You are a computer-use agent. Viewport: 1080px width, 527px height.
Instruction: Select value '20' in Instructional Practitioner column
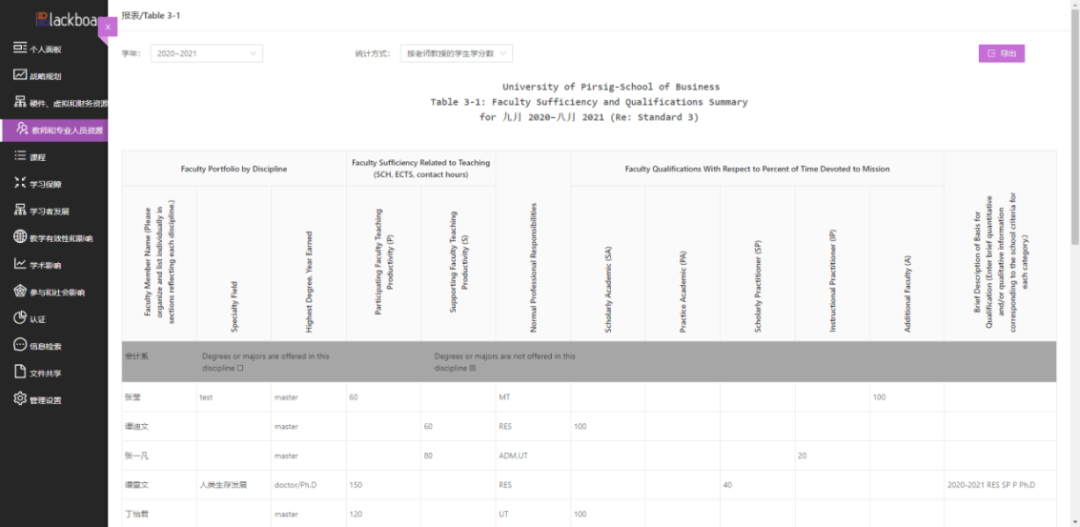point(802,455)
